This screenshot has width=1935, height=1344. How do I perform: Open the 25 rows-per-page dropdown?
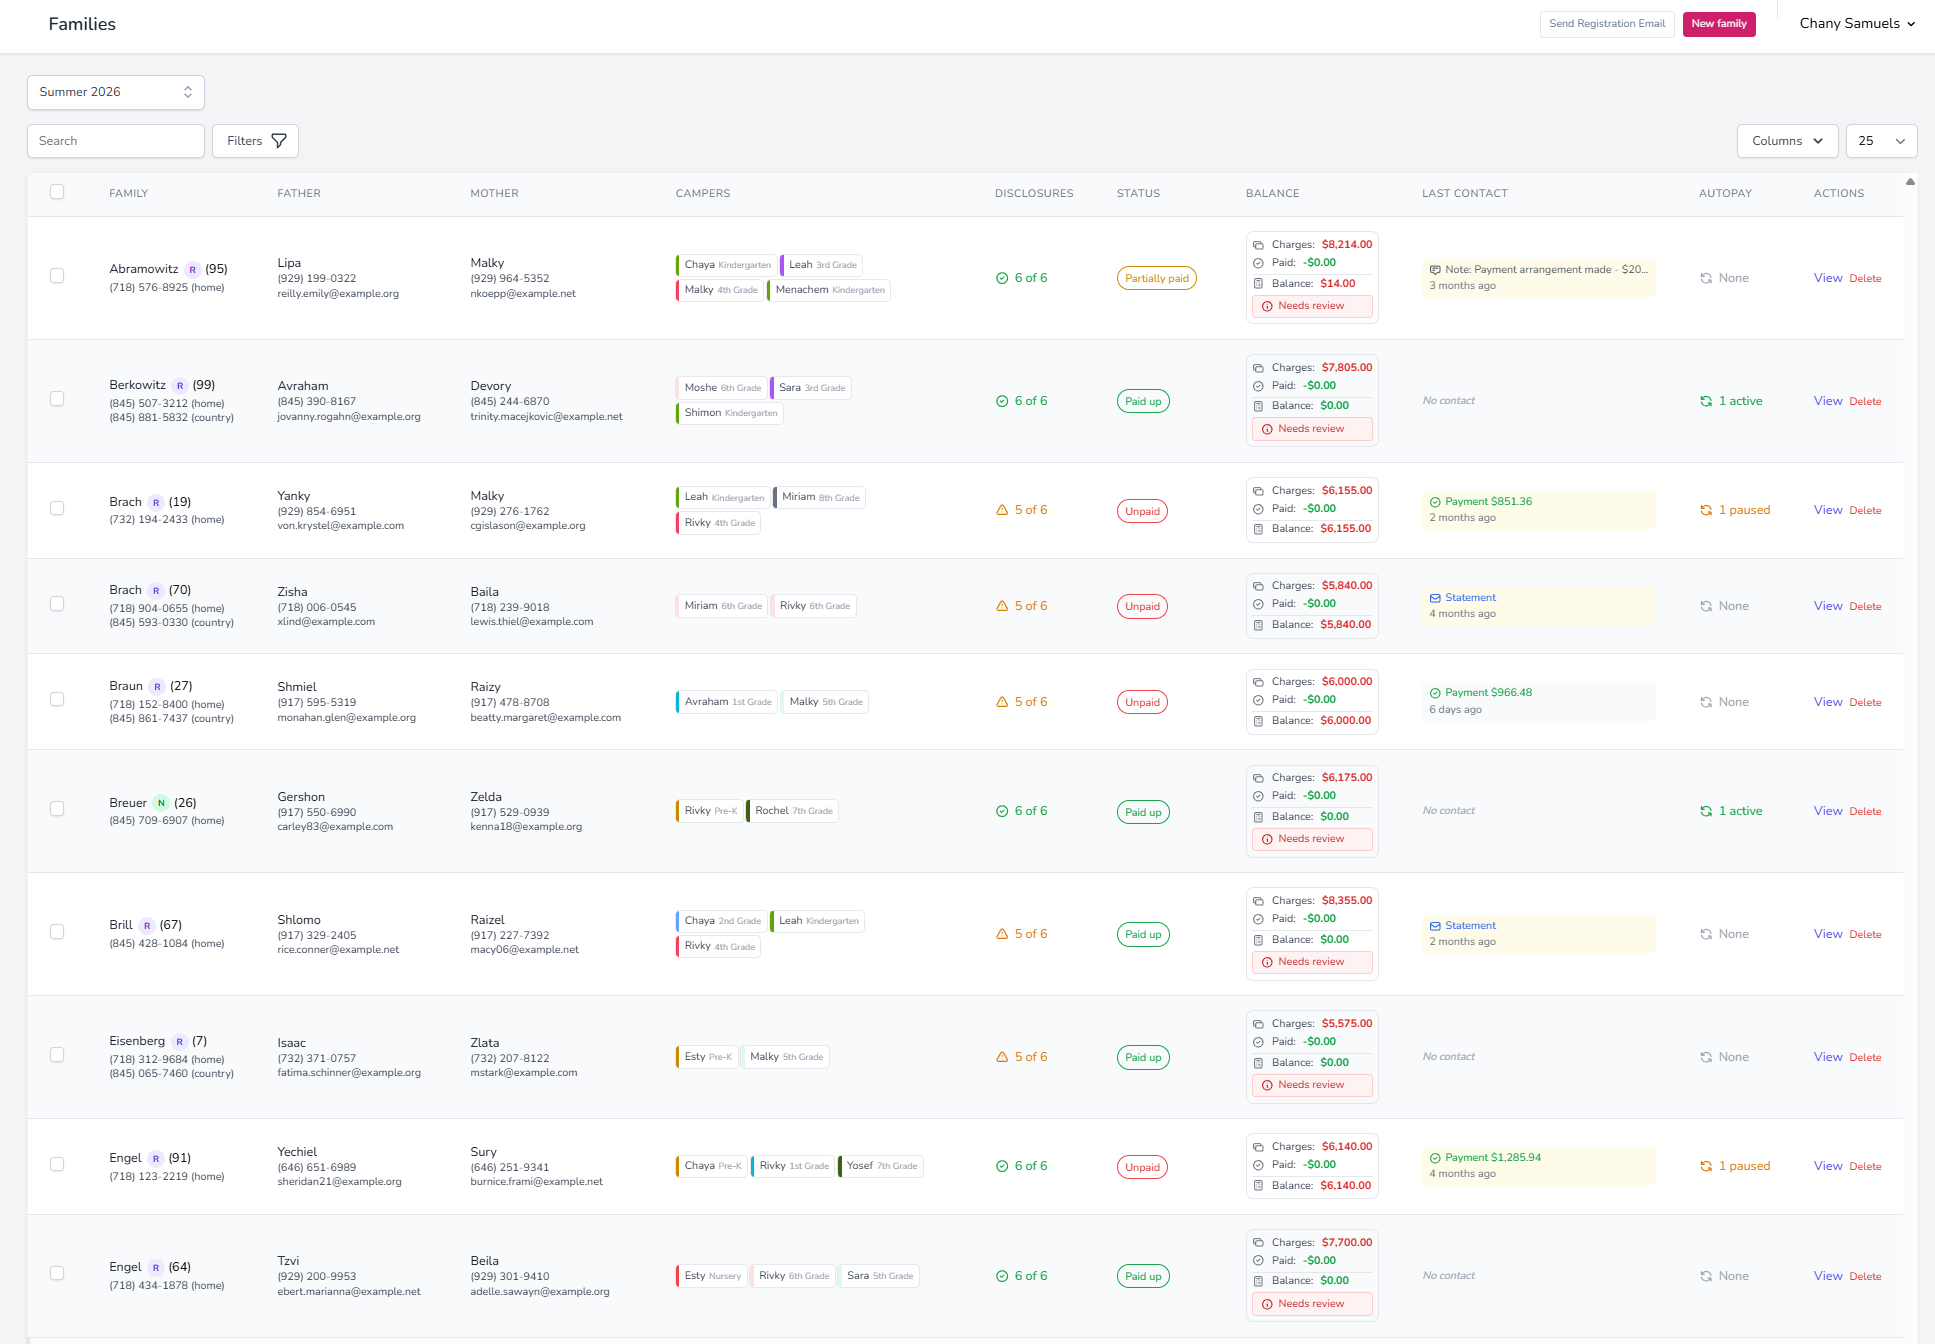click(x=1881, y=141)
